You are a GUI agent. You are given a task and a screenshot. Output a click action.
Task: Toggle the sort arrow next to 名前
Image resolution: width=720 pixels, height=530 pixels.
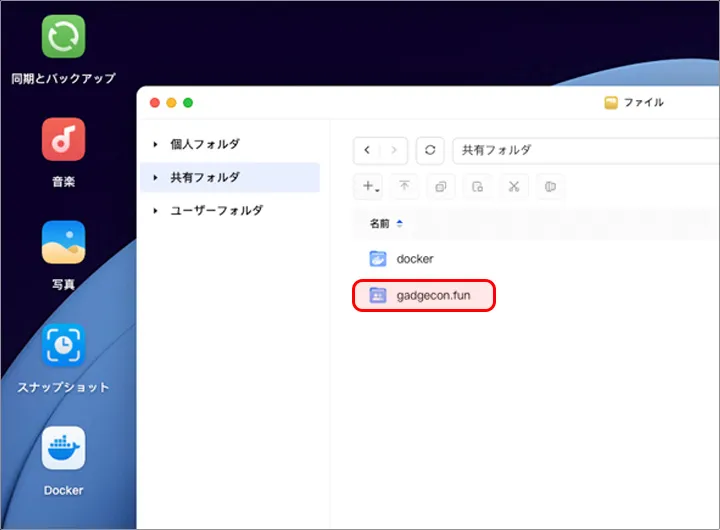click(x=399, y=224)
